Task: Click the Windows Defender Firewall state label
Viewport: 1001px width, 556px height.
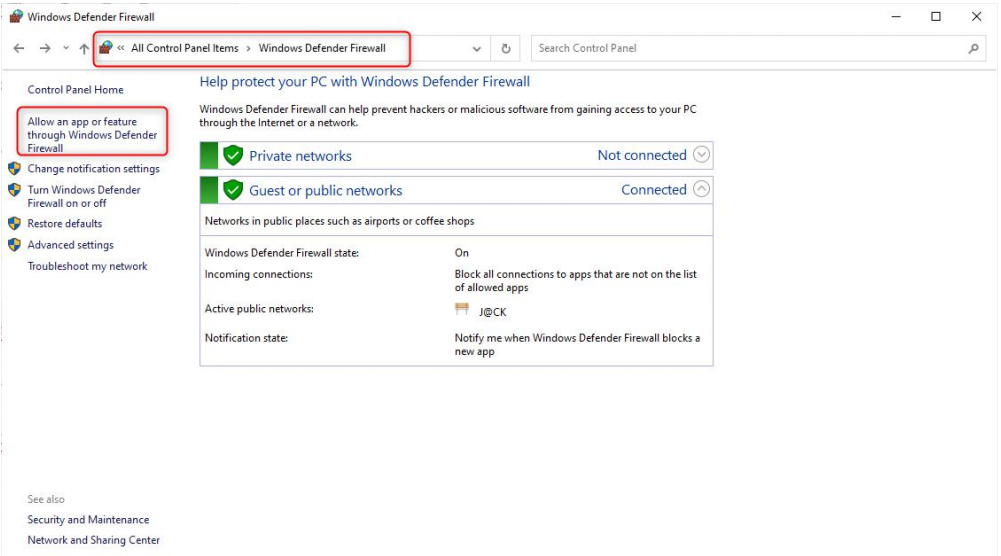Action: (282, 253)
